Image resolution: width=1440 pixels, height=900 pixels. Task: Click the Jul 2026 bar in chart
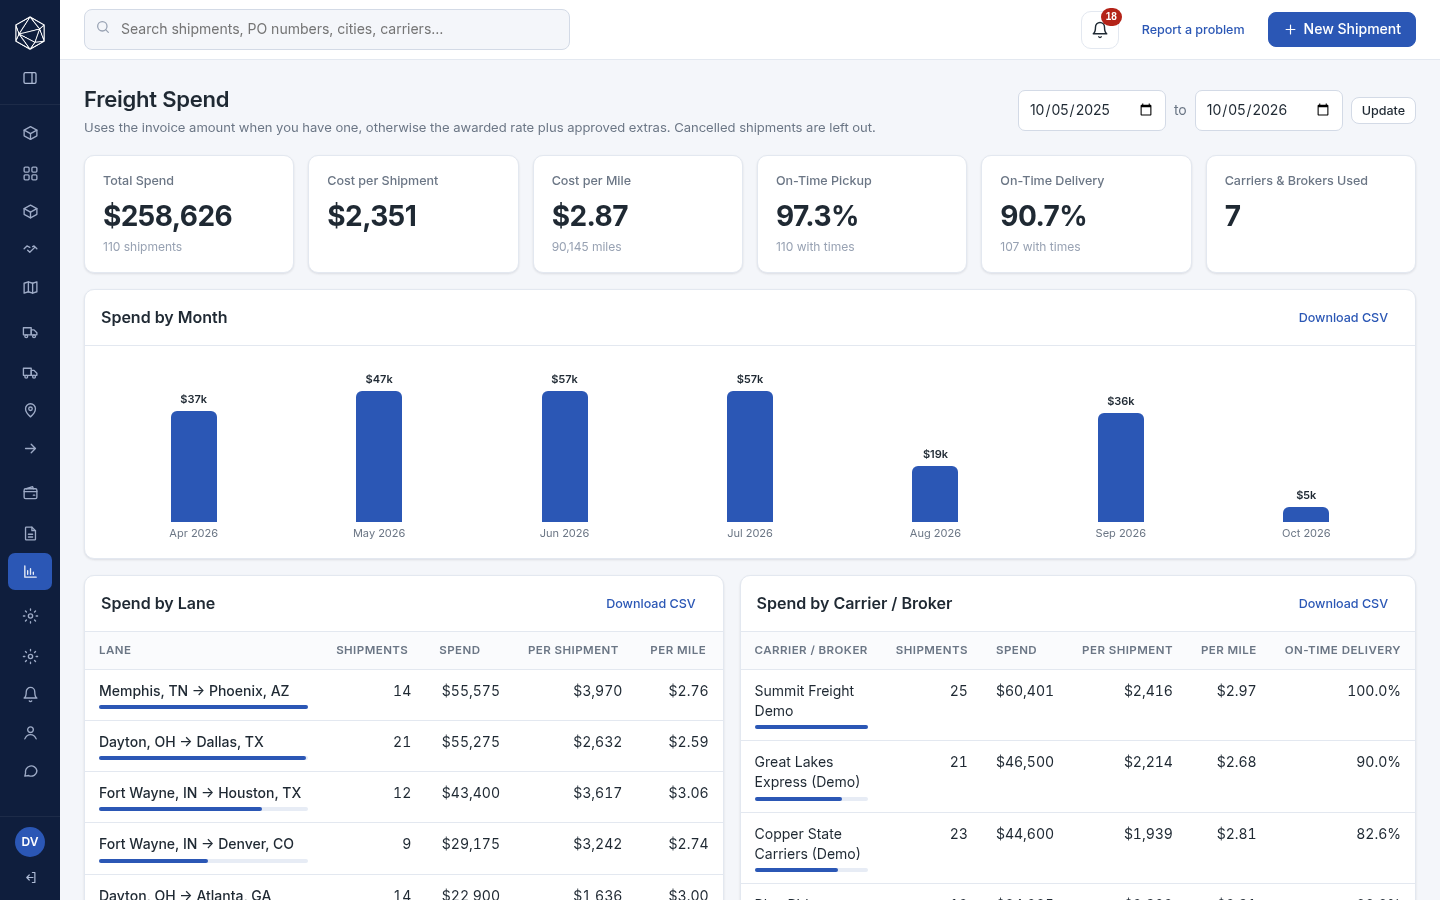point(750,456)
